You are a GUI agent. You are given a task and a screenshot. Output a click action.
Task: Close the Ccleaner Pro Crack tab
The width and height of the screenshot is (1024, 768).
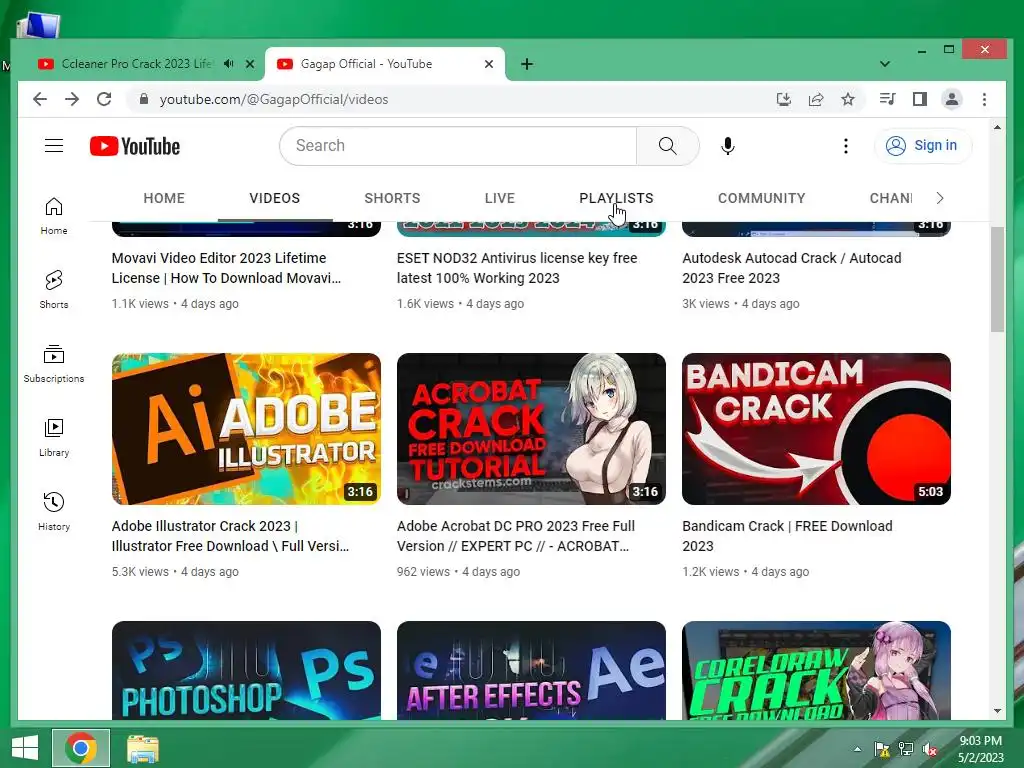[249, 64]
